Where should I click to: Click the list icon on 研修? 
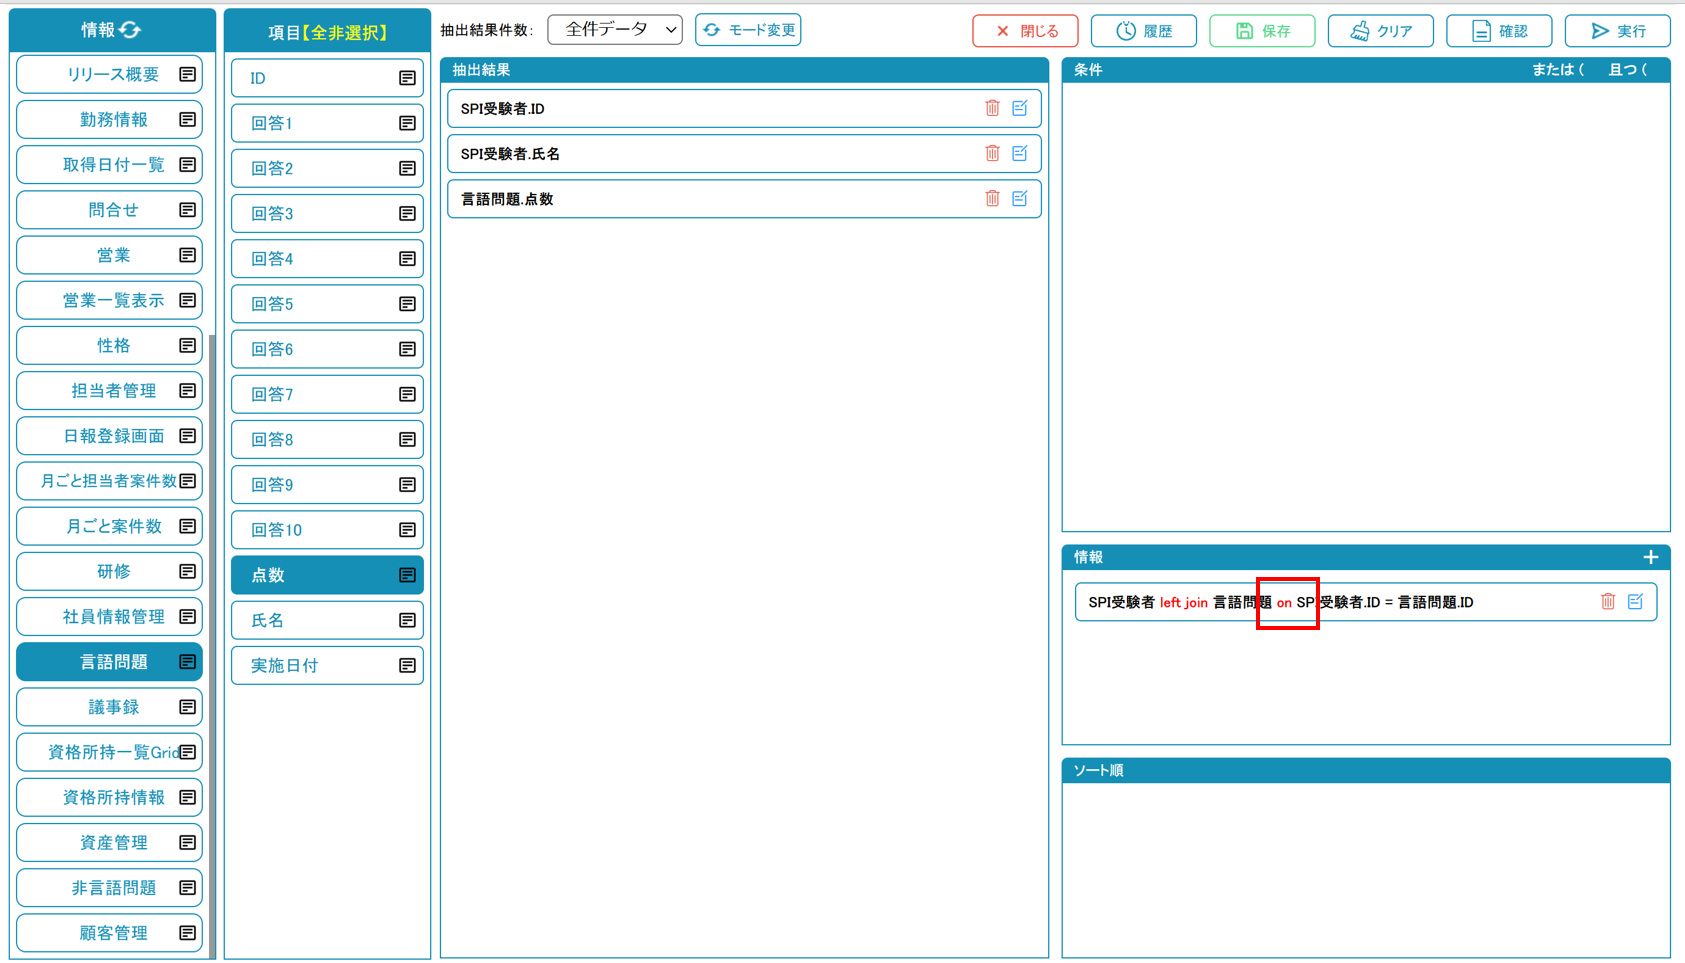[x=187, y=571]
